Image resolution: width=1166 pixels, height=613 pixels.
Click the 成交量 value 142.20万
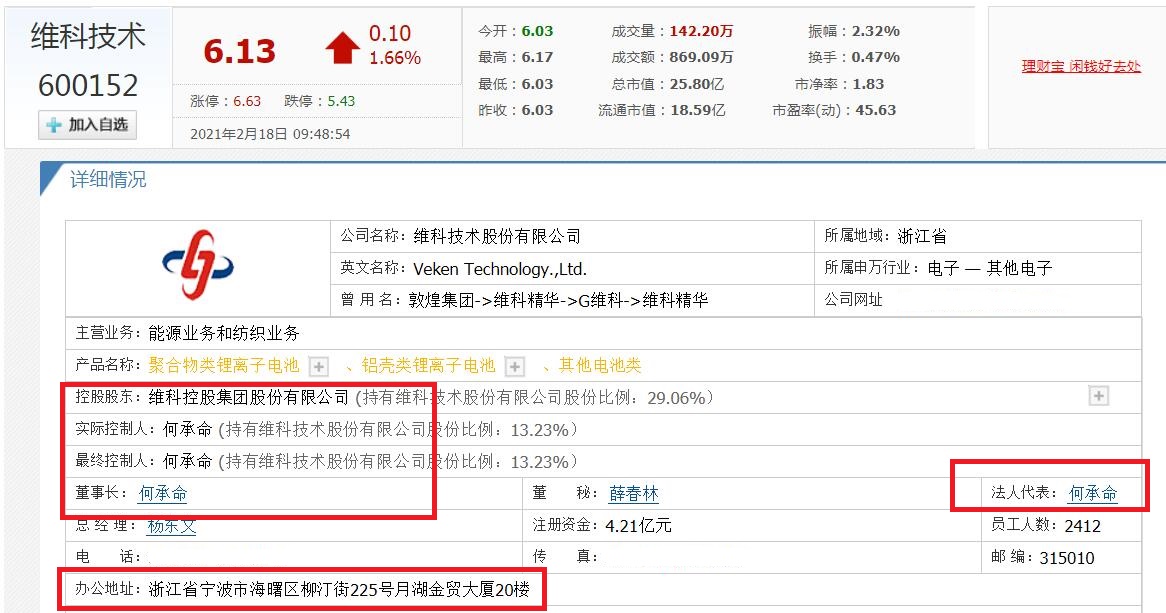coord(701,31)
